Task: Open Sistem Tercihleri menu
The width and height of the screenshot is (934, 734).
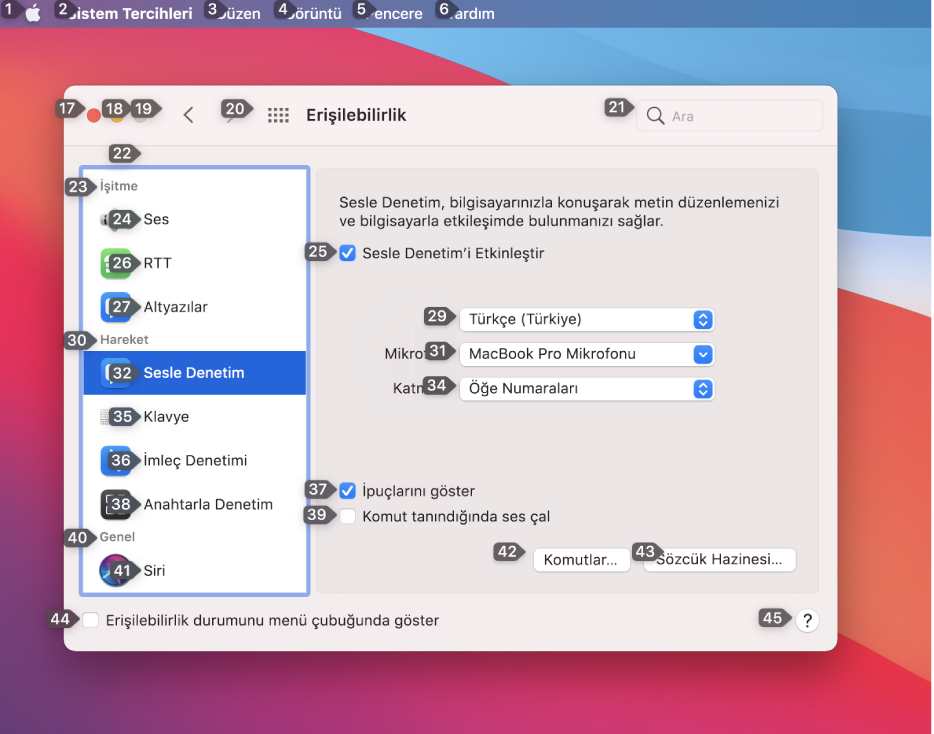Action: (x=130, y=13)
